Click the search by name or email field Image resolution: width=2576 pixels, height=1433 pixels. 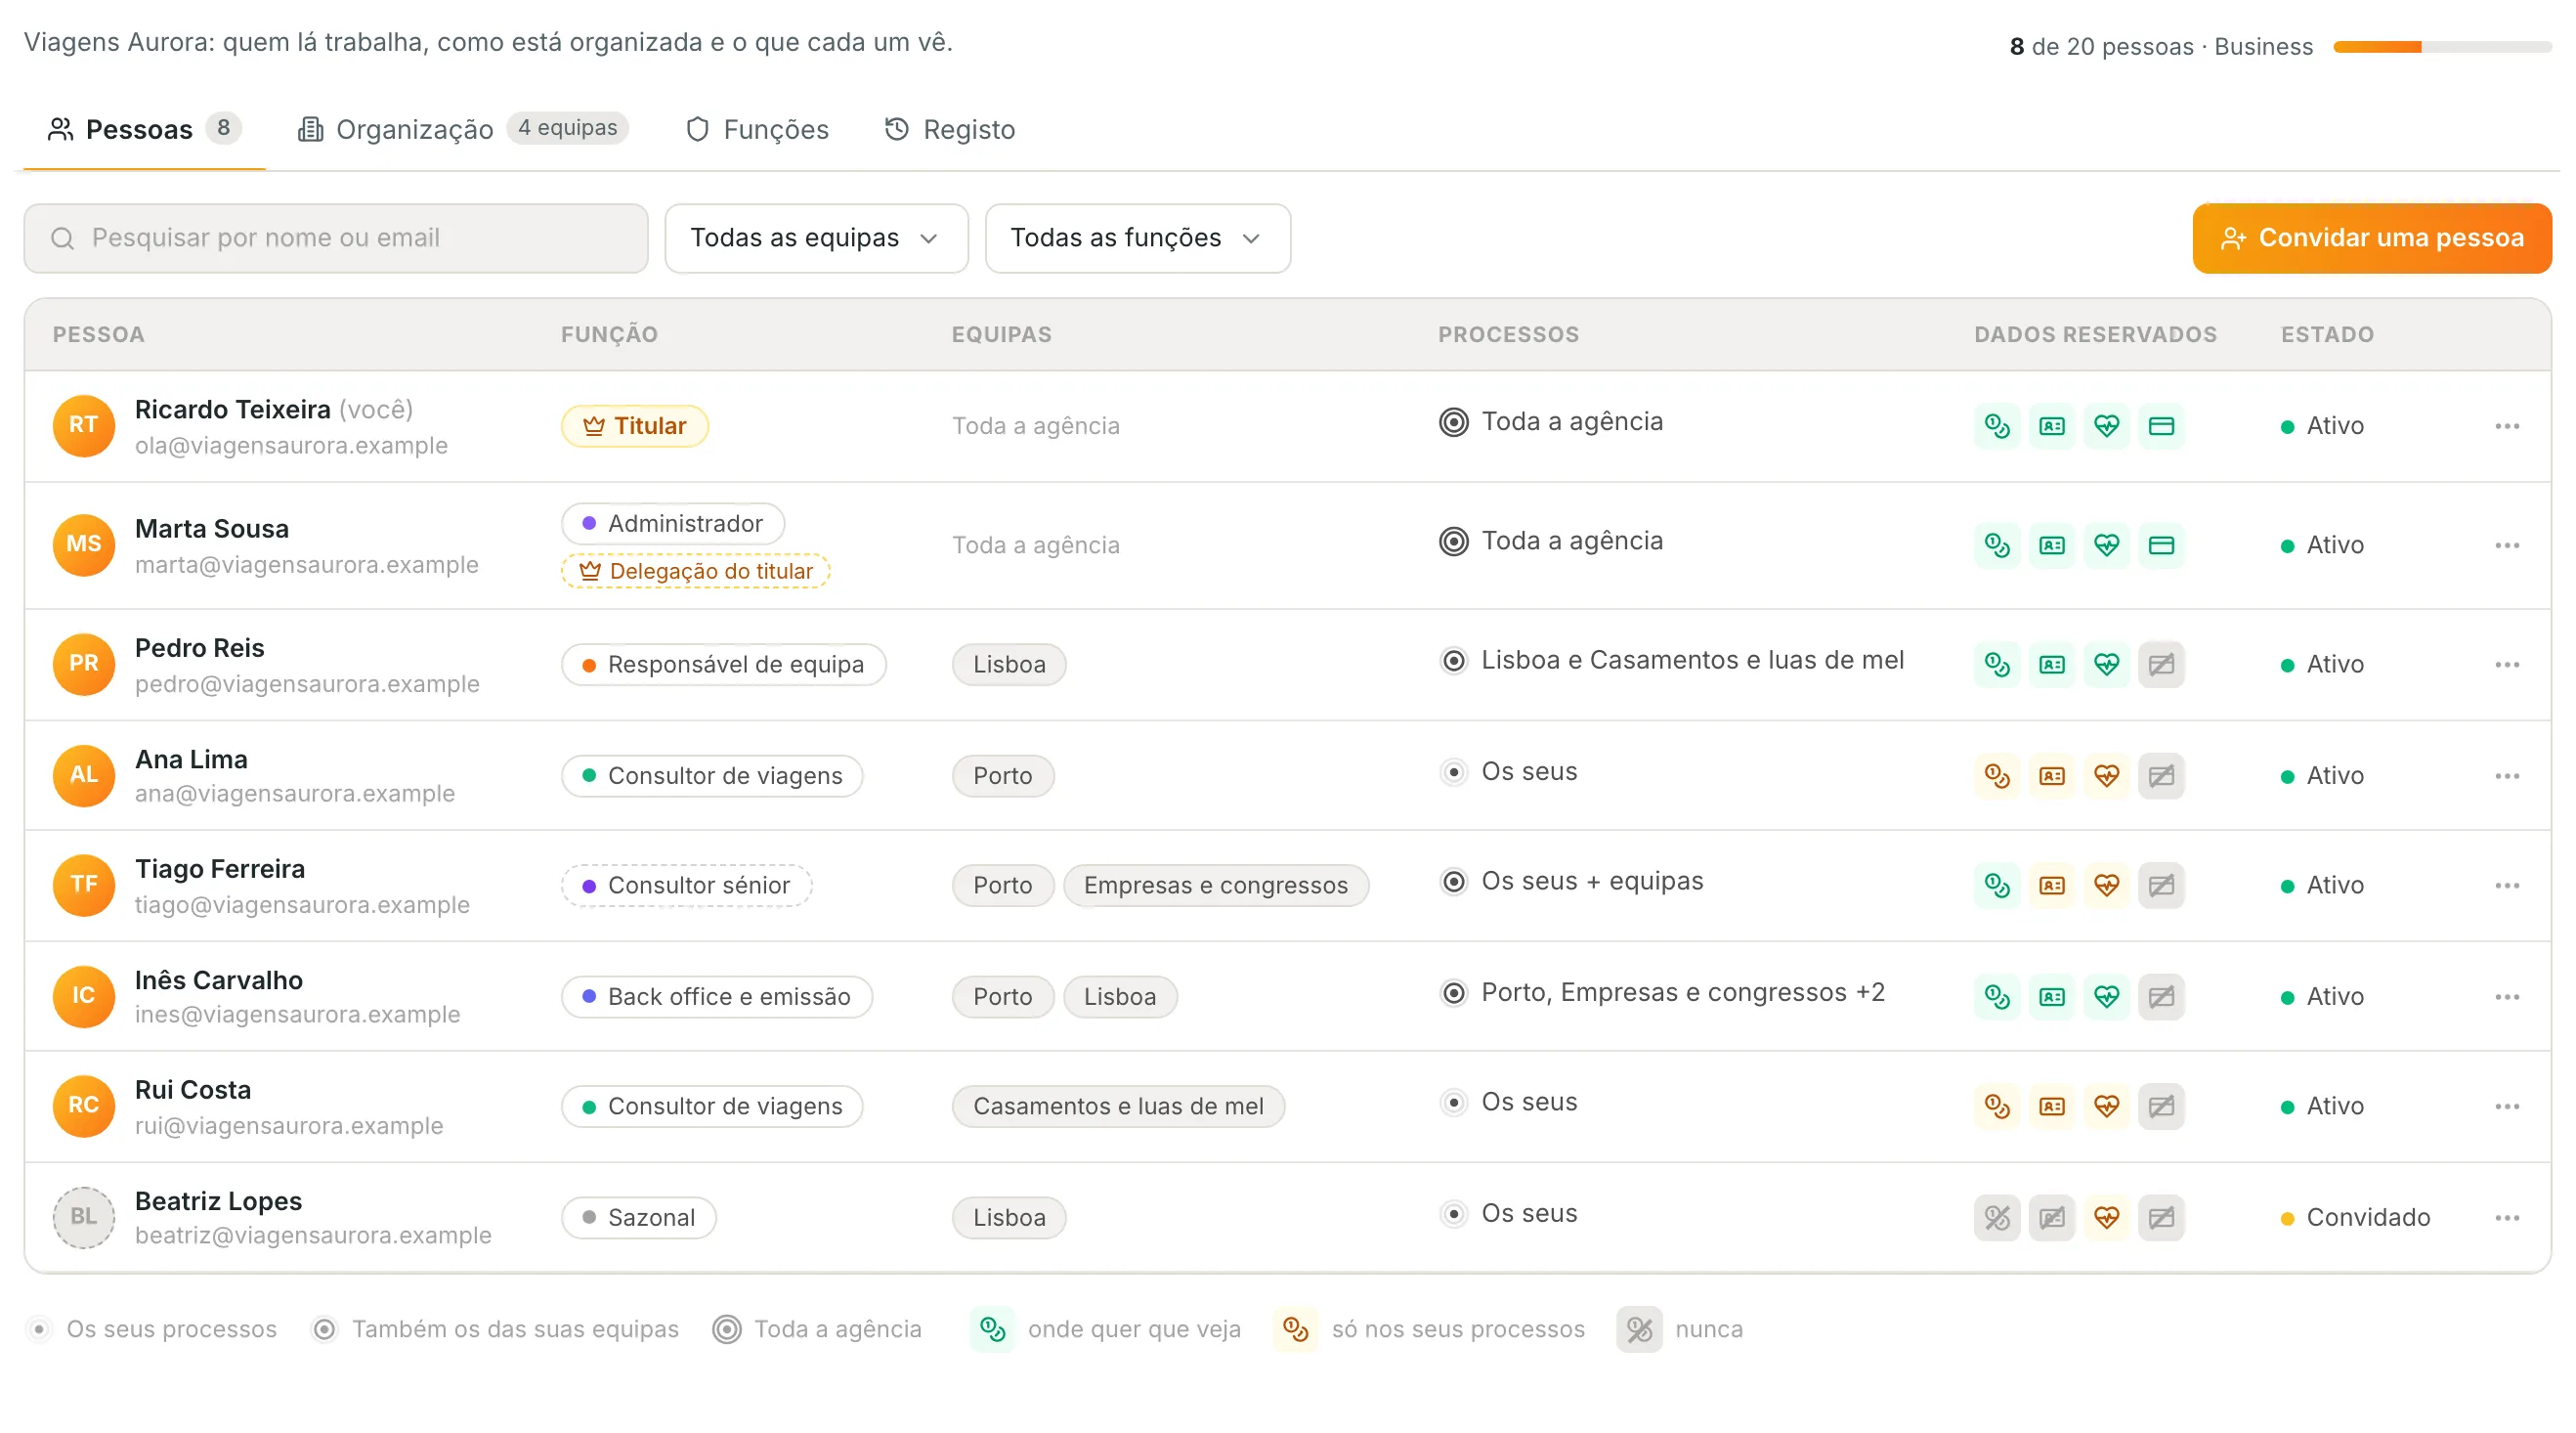336,238
